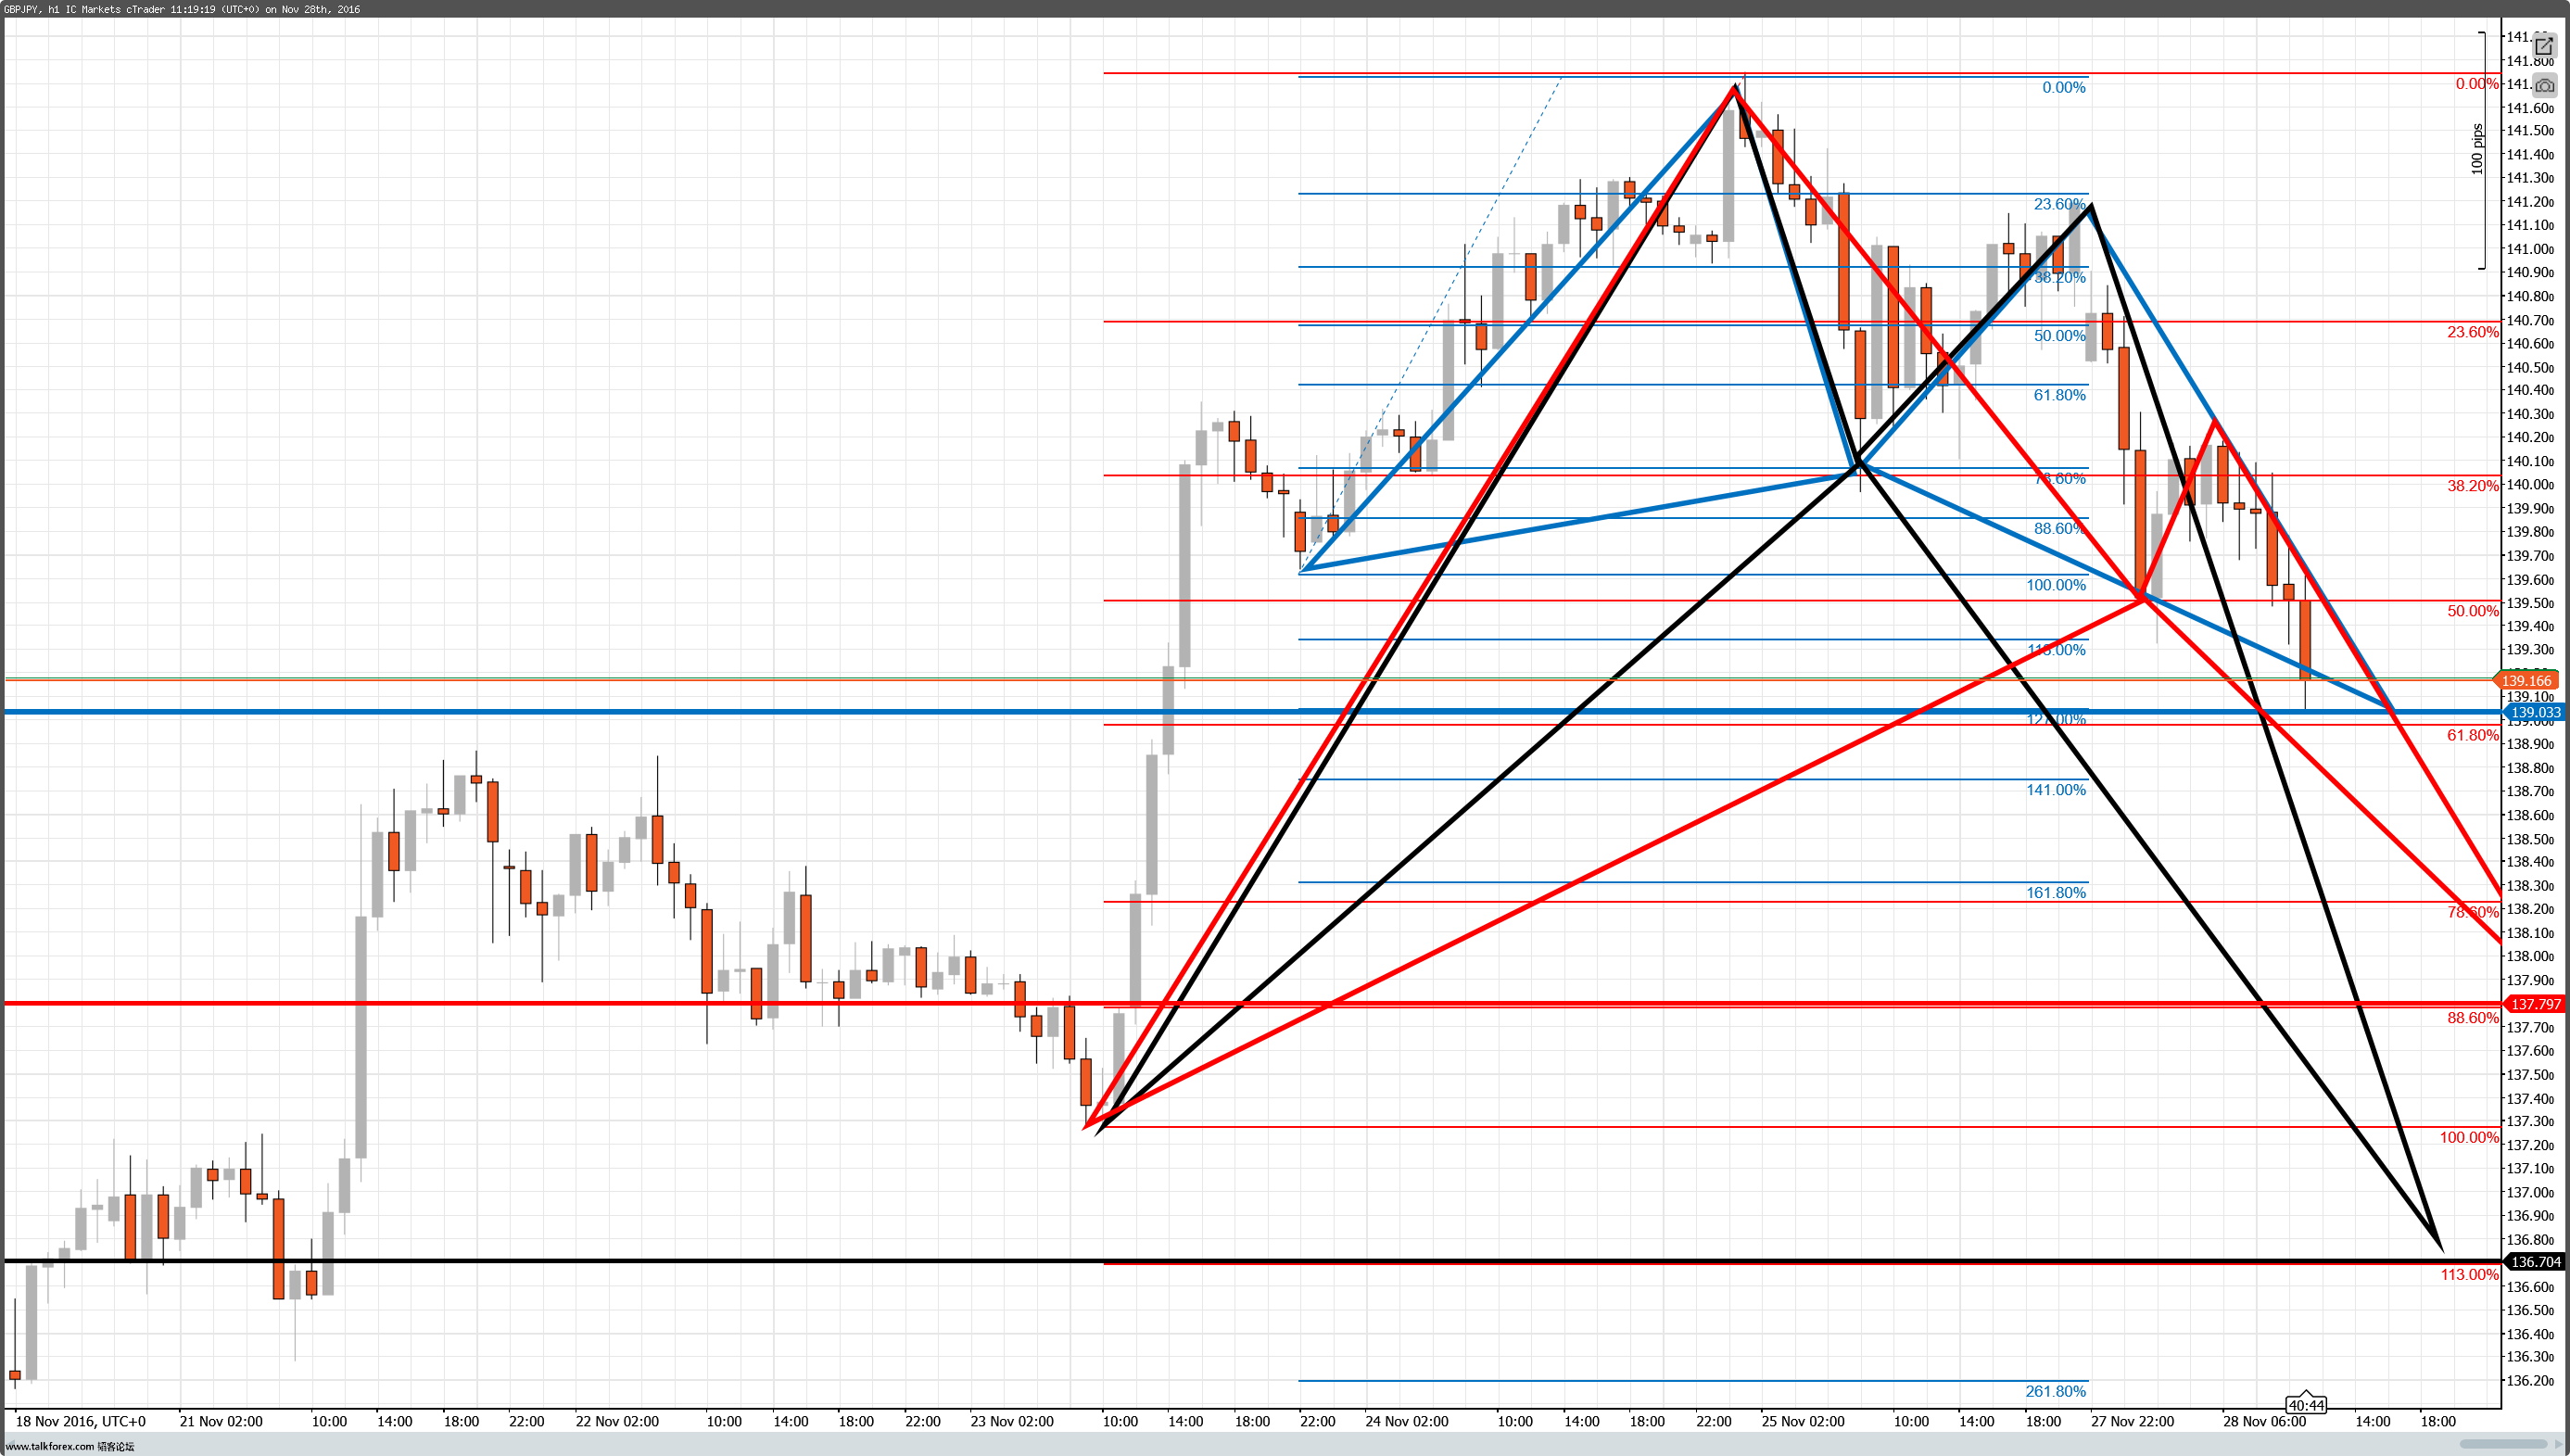Image resolution: width=2570 pixels, height=1456 pixels.
Task: Select the blue 50.00% Fibonacci label
Action: pos(2060,336)
